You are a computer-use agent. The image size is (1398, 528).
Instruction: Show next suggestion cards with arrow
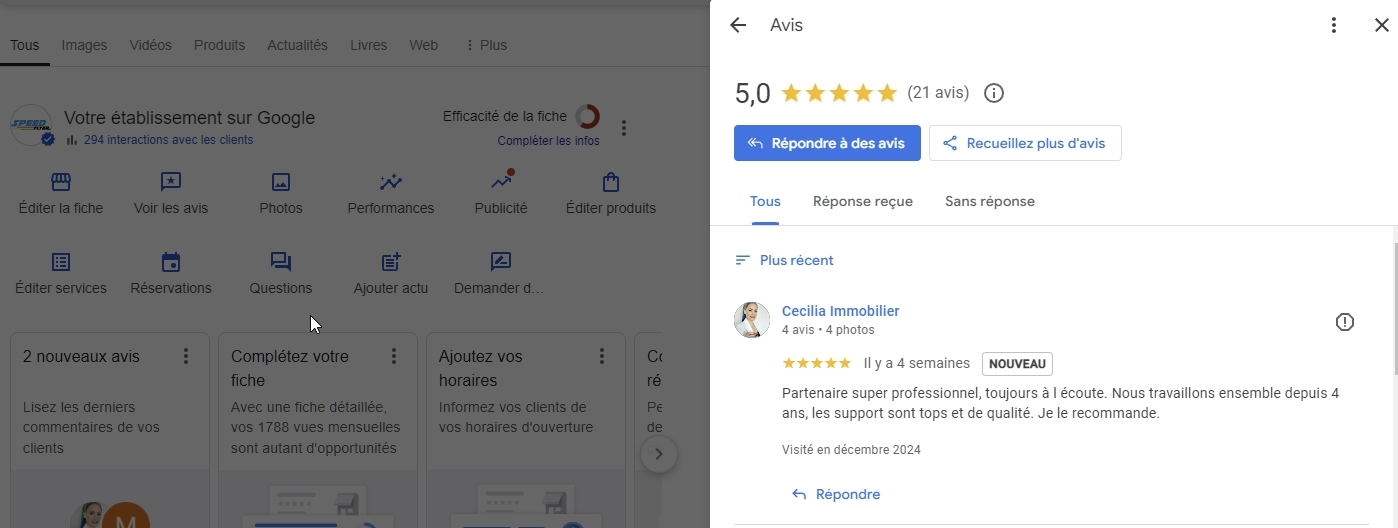[658, 455]
